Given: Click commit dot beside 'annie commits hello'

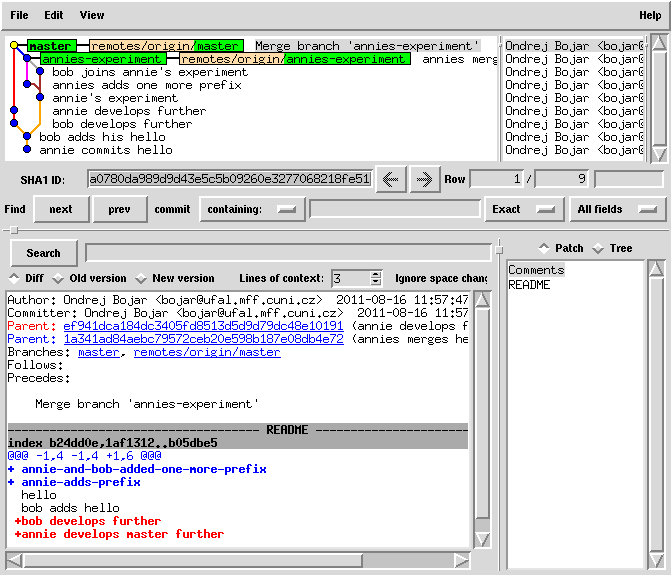Looking at the screenshot, I should coord(27,150).
